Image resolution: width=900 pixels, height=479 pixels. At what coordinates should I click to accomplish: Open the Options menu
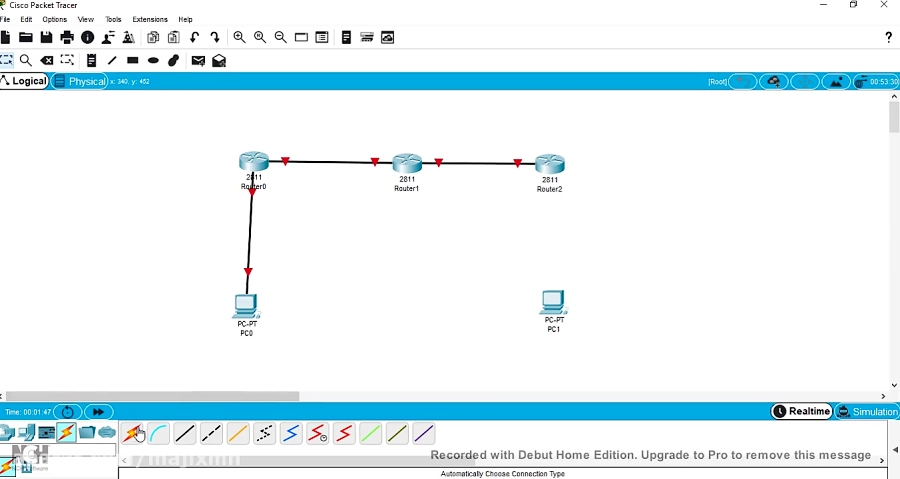54,19
